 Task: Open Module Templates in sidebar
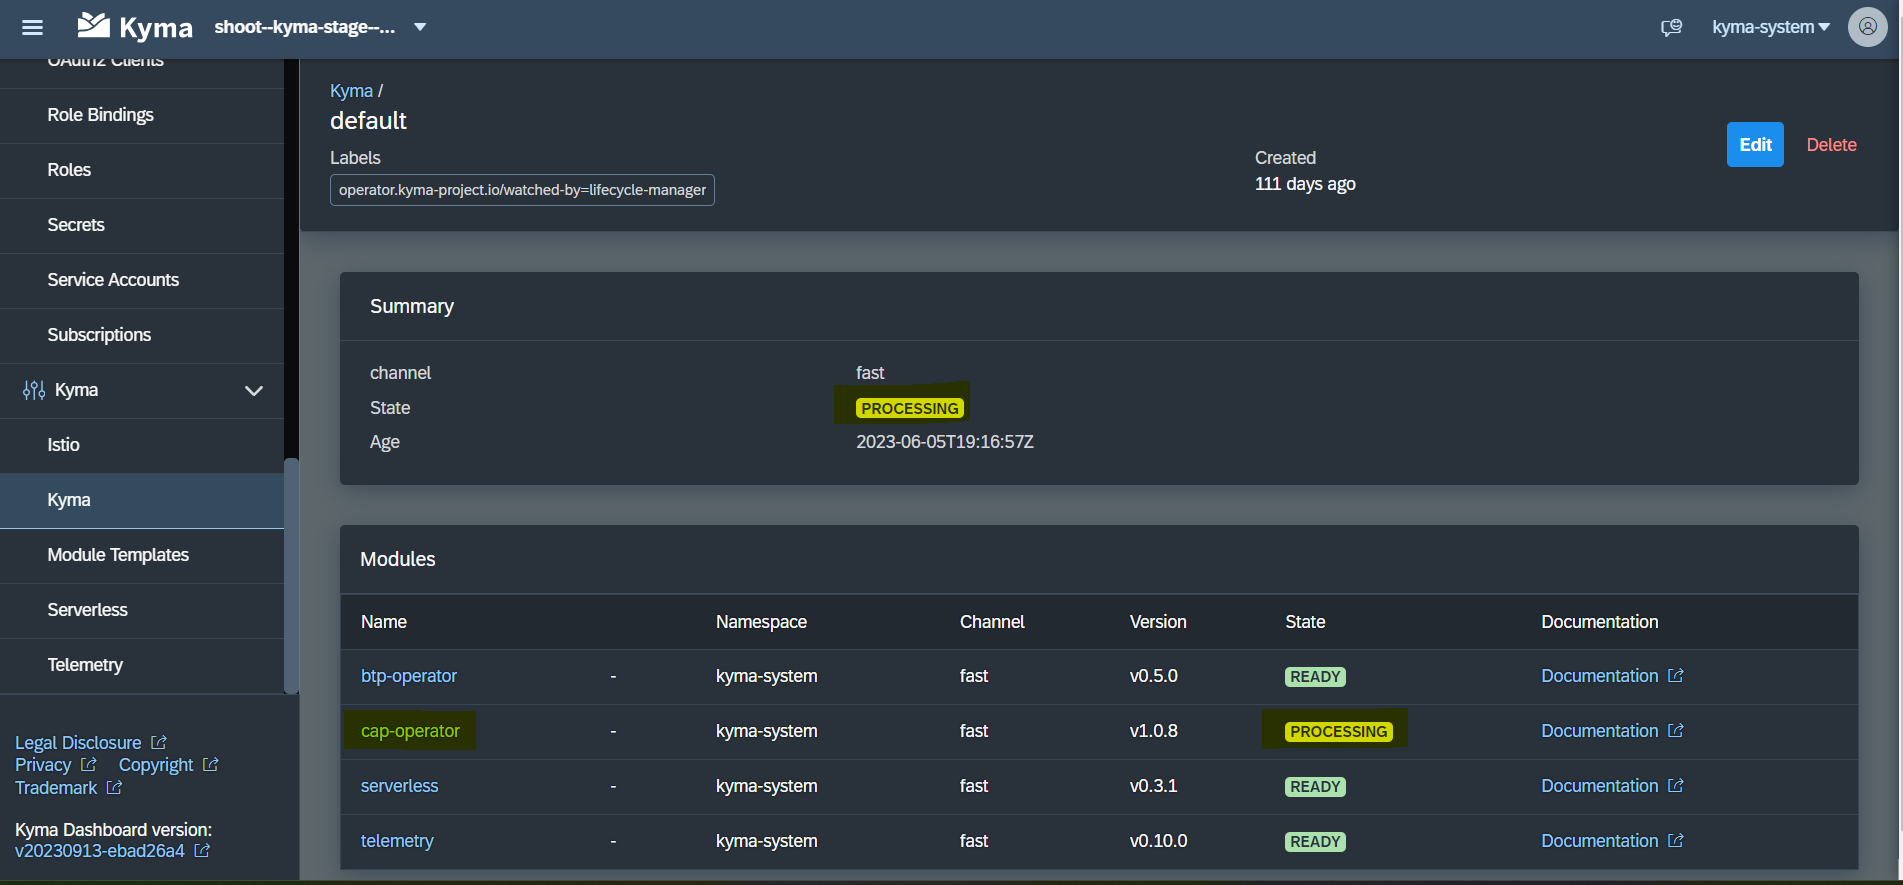pyautogui.click(x=142, y=555)
